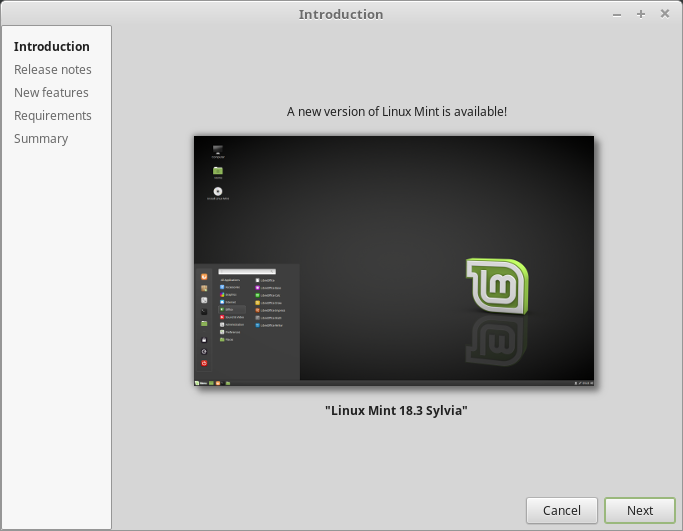Maximize the Introduction window
The width and height of the screenshot is (683, 531).
tap(641, 14)
